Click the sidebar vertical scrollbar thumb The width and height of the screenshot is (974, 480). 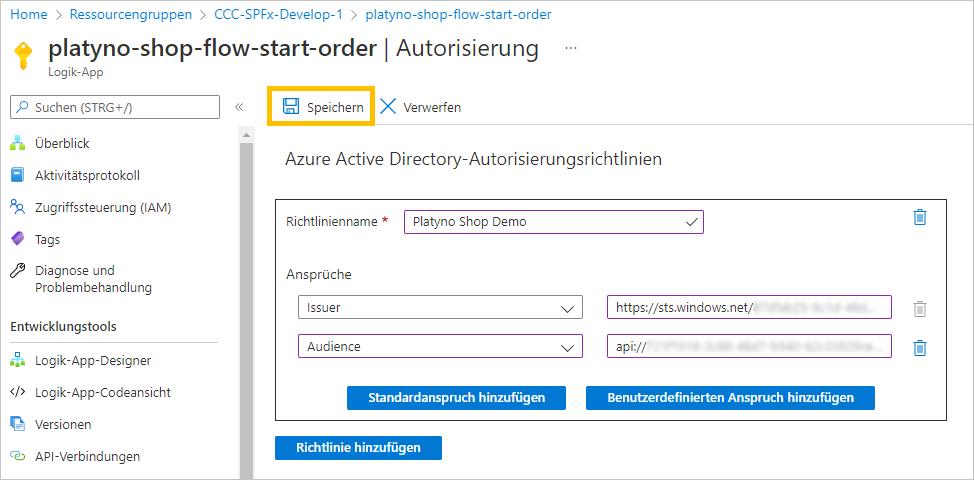coord(247,310)
